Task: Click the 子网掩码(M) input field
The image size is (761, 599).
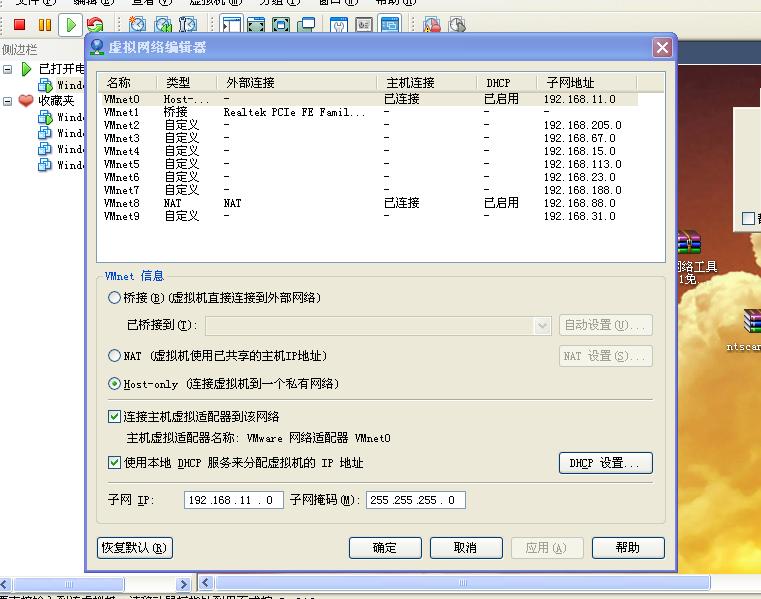Action: click(416, 500)
